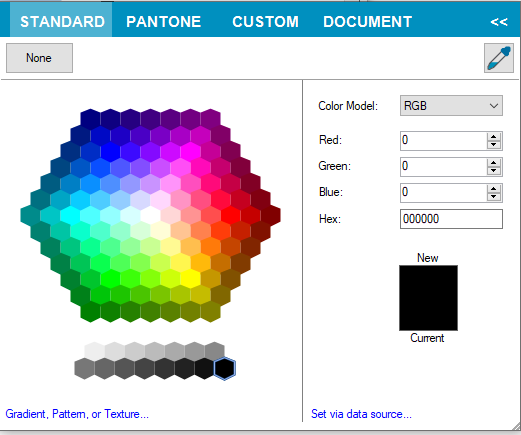The height and width of the screenshot is (435, 521).
Task: Open the Color Model dropdown
Action: pyautogui.click(x=451, y=106)
